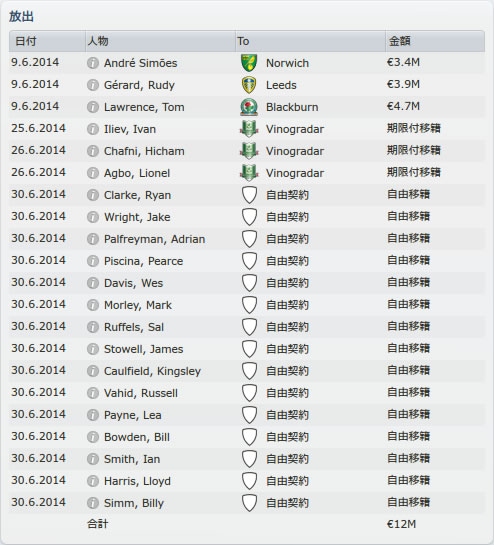This screenshot has height=545, width=494.
Task: Open info icon next to Gérard, Rudy
Action: pos(92,85)
